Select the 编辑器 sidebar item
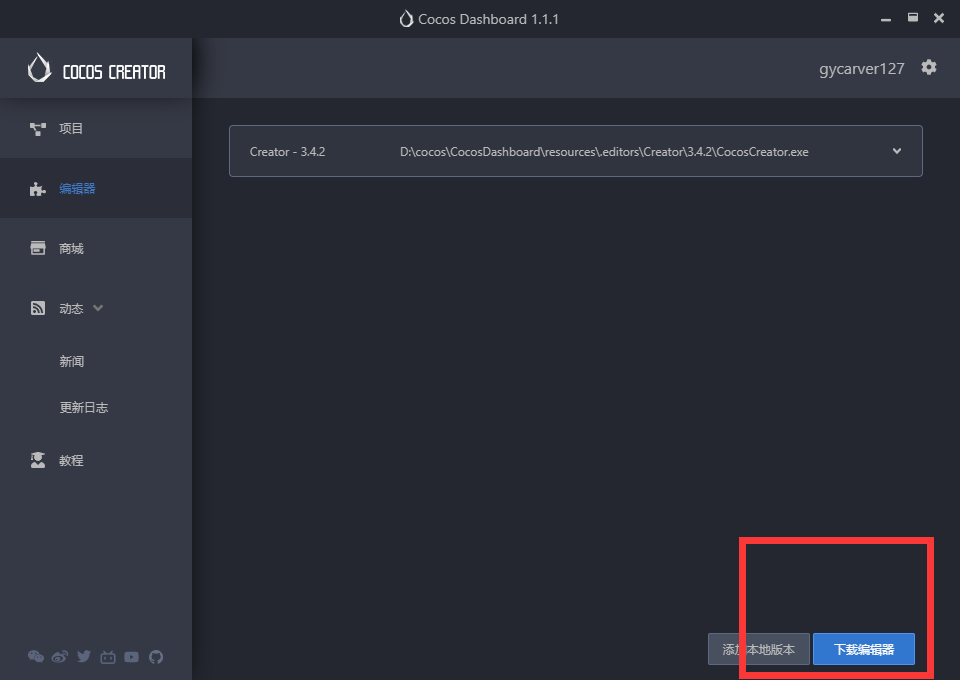 96,189
